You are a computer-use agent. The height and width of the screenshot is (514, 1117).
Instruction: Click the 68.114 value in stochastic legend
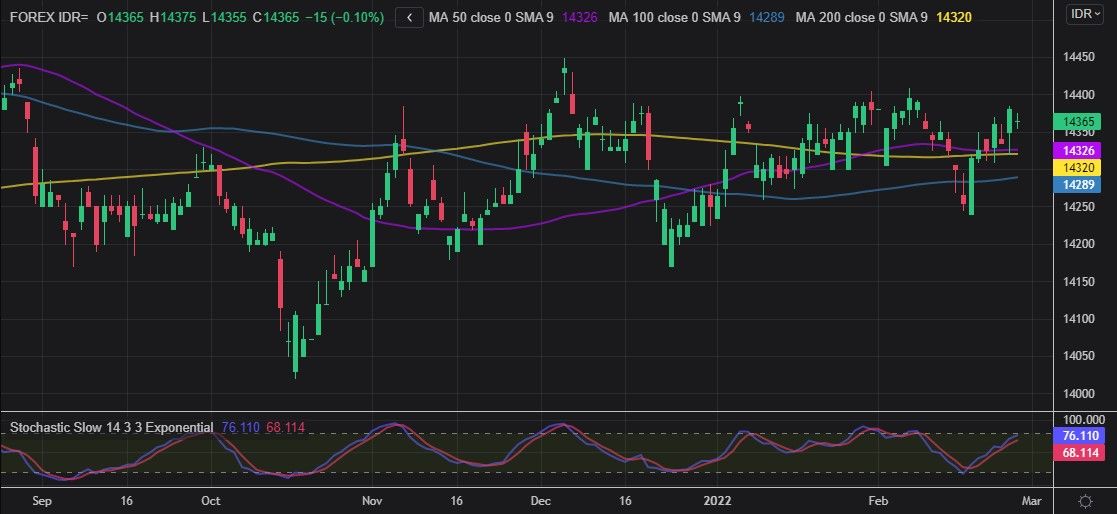[286, 427]
